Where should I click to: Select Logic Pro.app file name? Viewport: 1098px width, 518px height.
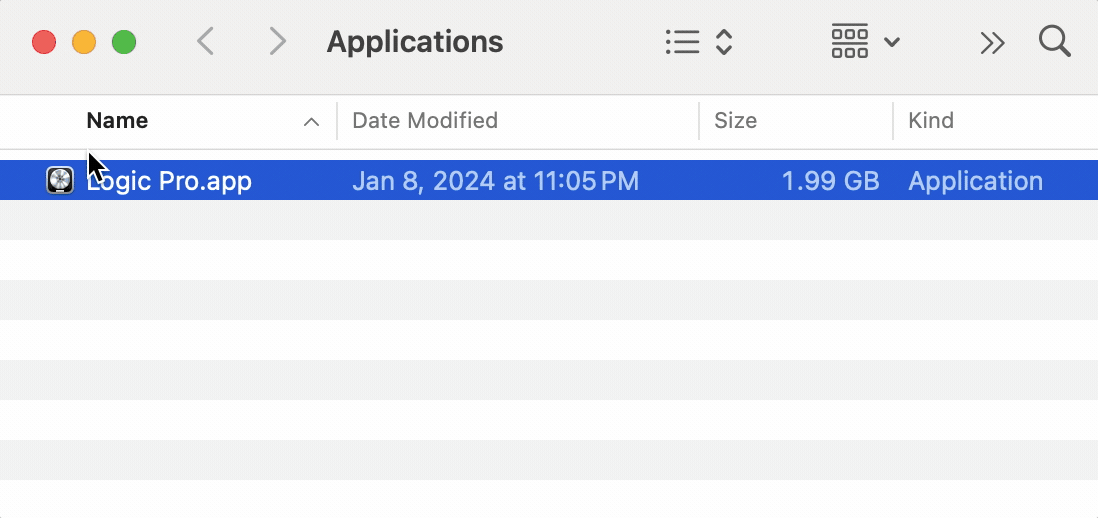pos(169,181)
